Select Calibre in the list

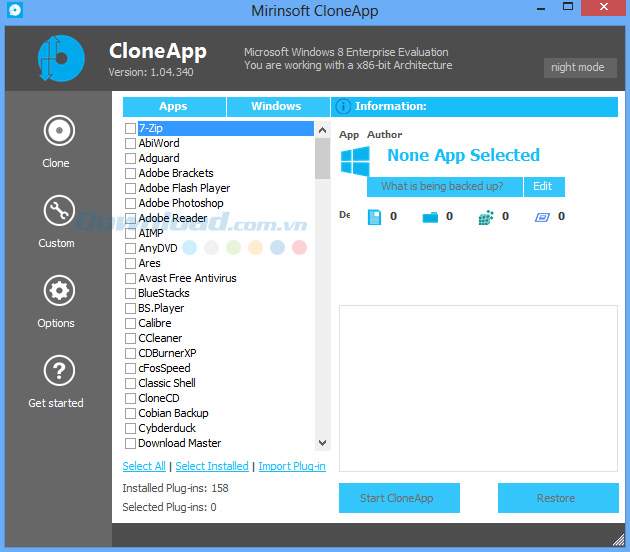[155, 323]
